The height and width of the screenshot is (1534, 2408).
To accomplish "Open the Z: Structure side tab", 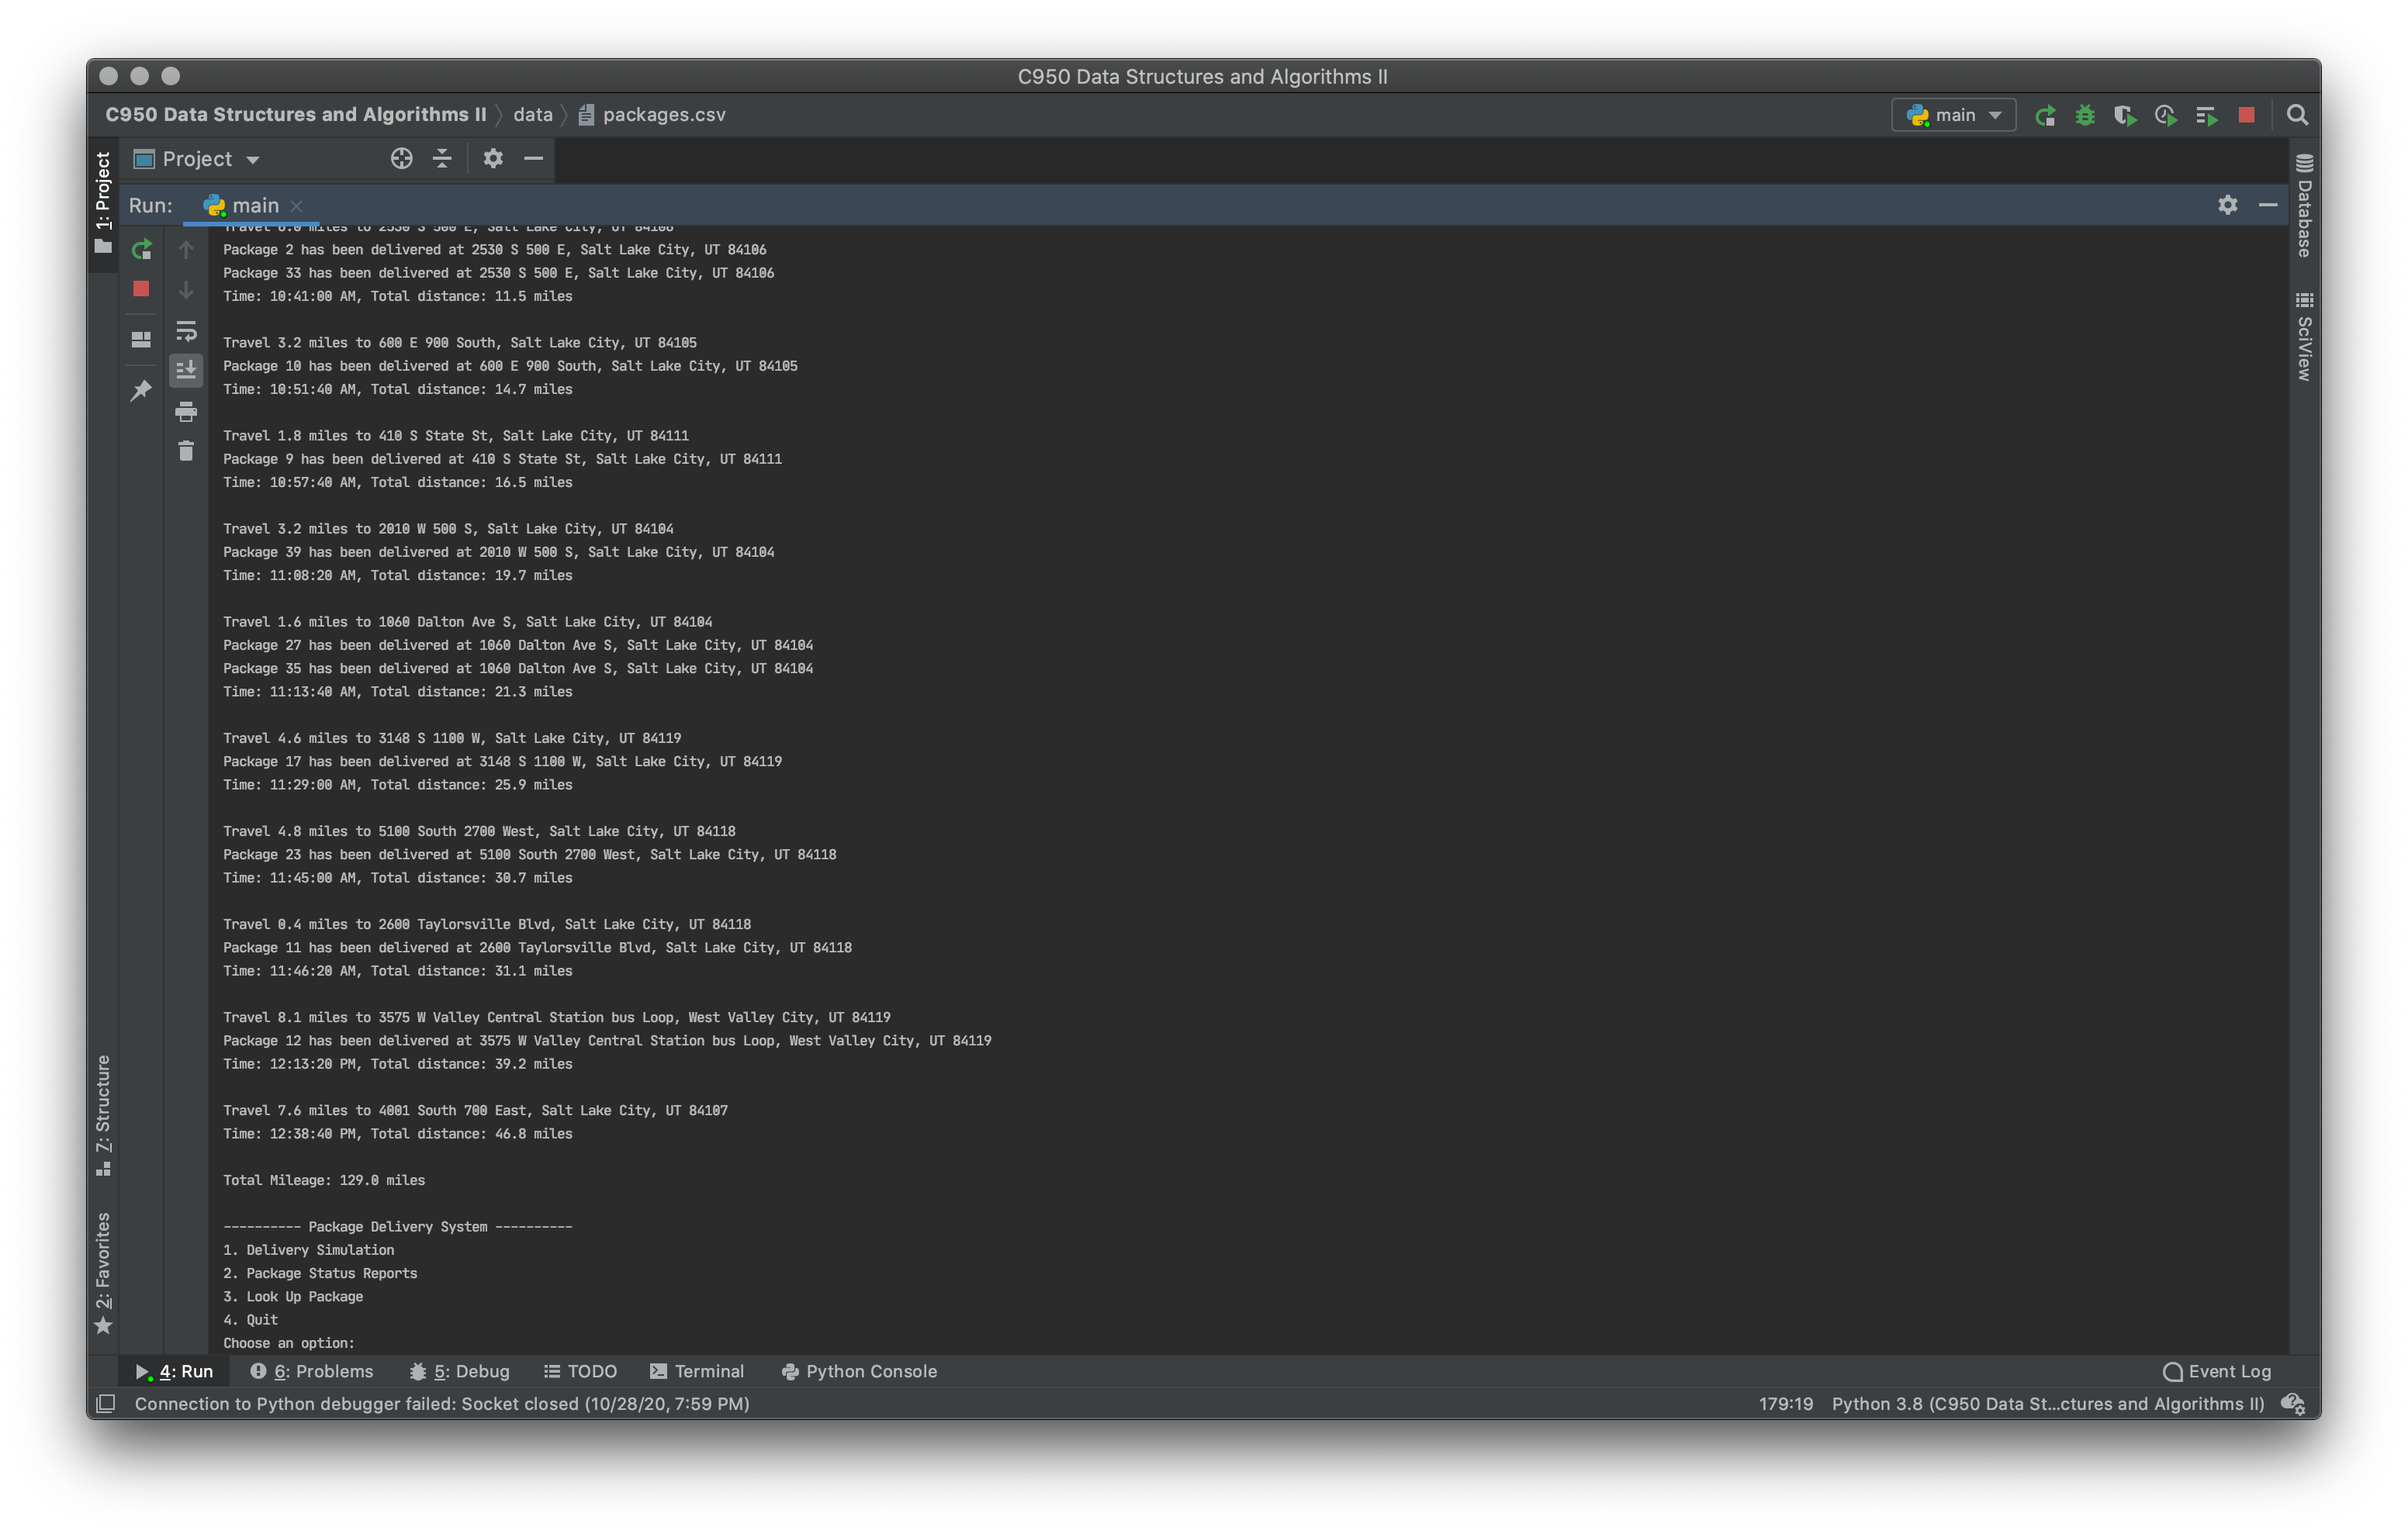I will pos(103,1116).
